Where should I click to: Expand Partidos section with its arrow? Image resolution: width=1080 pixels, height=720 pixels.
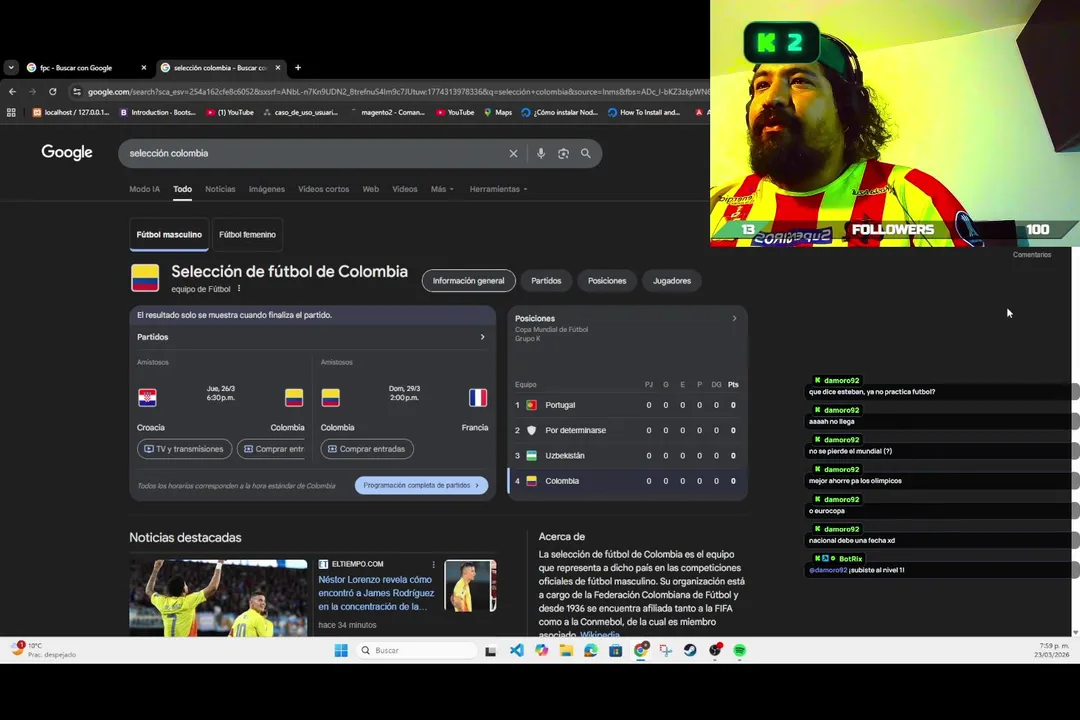pyautogui.click(x=482, y=337)
